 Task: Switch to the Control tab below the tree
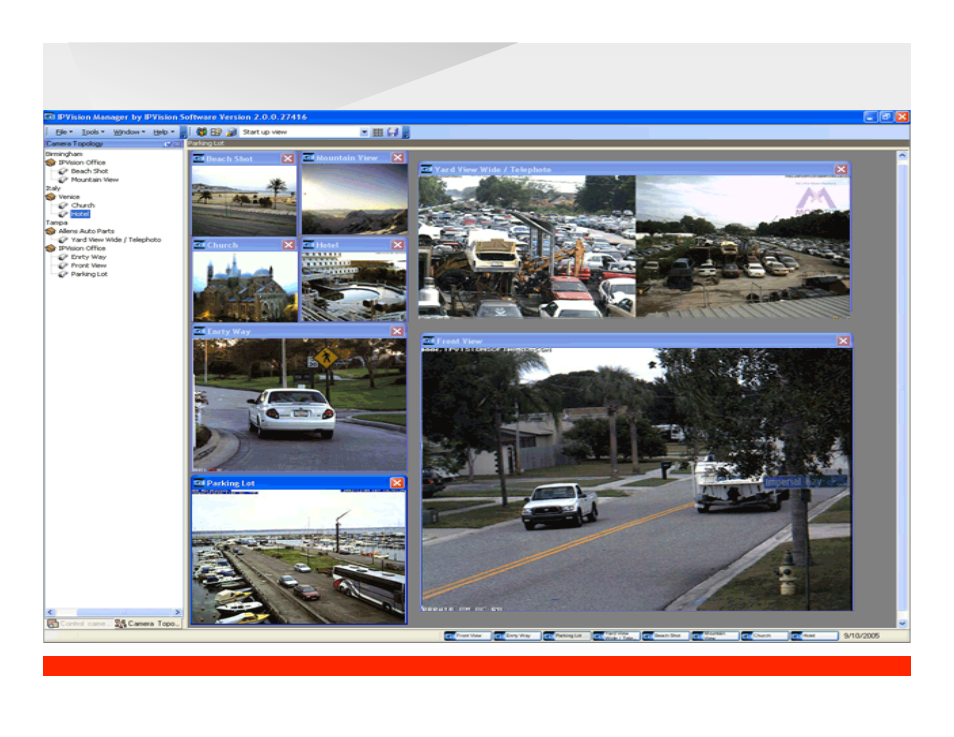(78, 624)
